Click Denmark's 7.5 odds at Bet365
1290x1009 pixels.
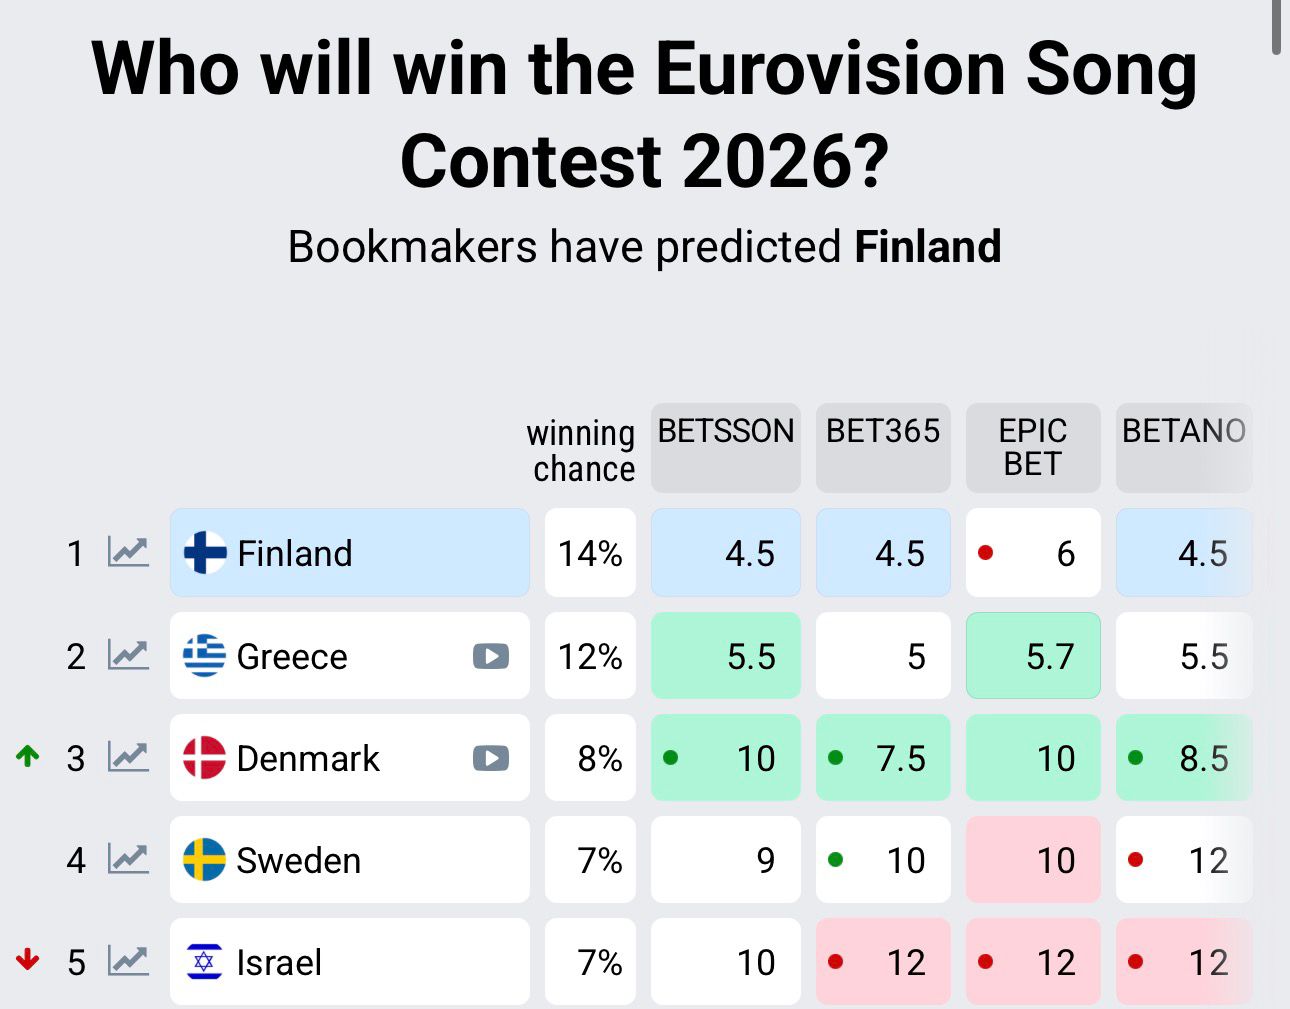[x=883, y=758]
